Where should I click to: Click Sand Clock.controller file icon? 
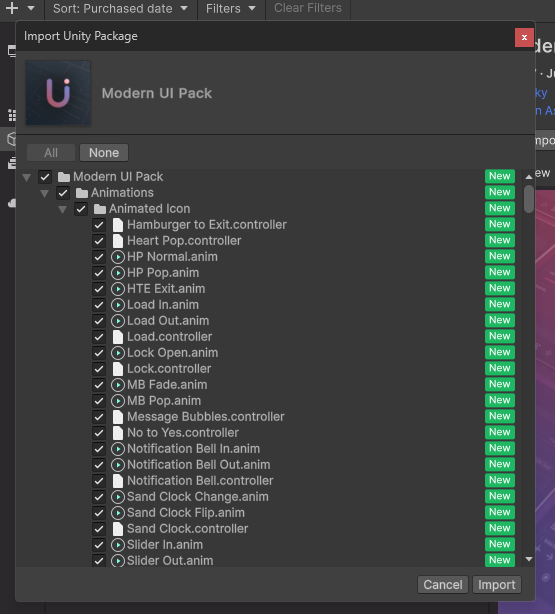pos(118,529)
